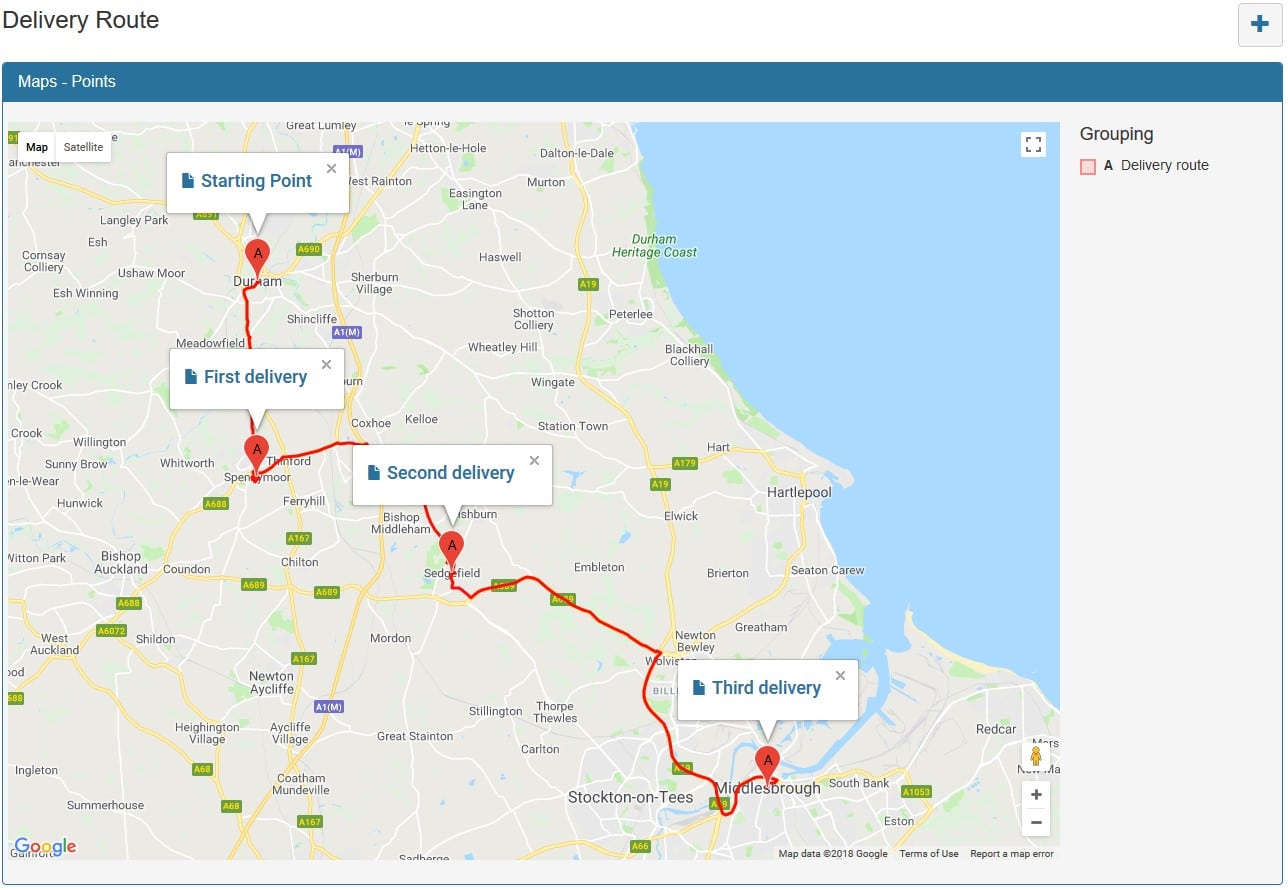Close the Second delivery popup
1288x890 pixels.
(x=534, y=461)
